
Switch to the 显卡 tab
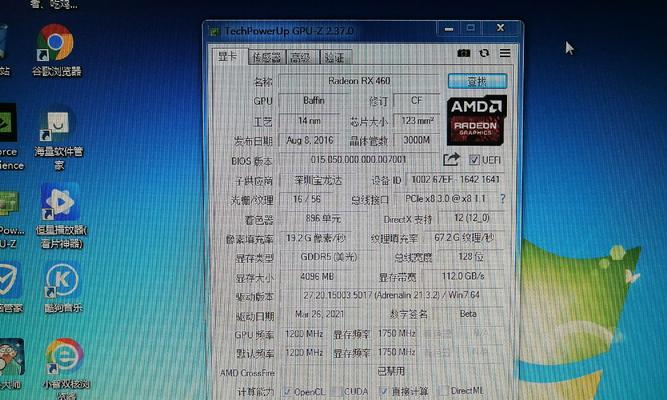tap(230, 56)
